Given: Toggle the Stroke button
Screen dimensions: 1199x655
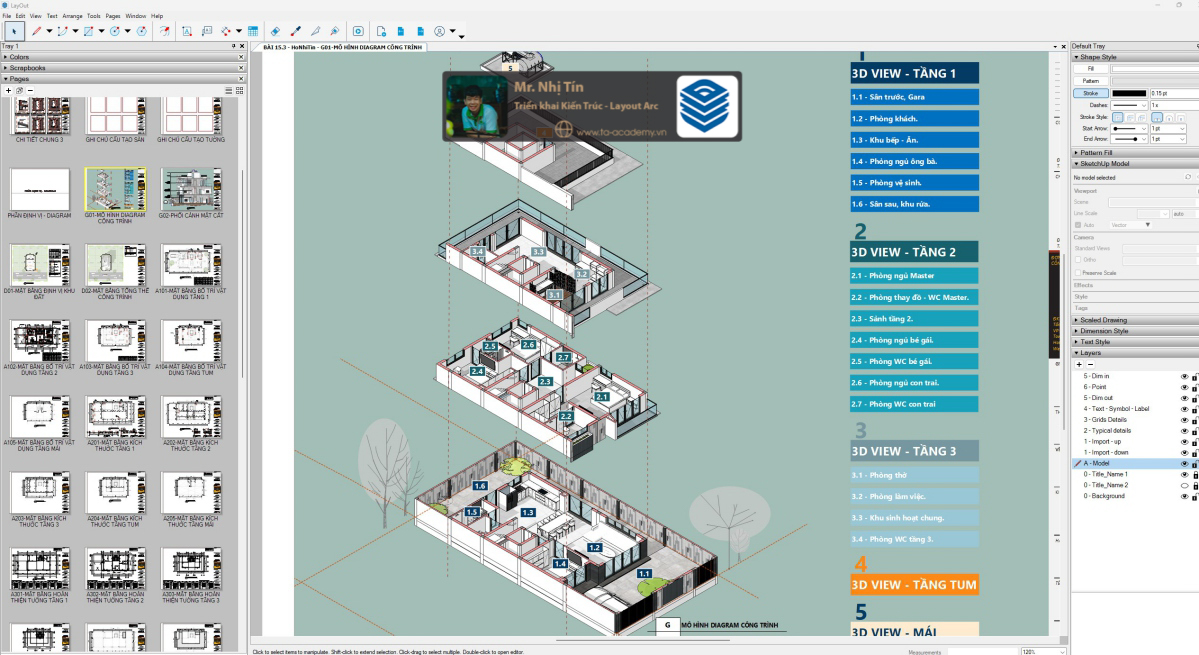Looking at the screenshot, I should click(1090, 93).
